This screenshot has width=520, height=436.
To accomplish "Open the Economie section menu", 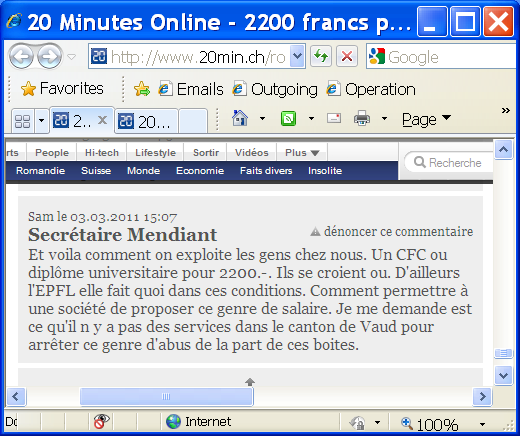I will (200, 171).
